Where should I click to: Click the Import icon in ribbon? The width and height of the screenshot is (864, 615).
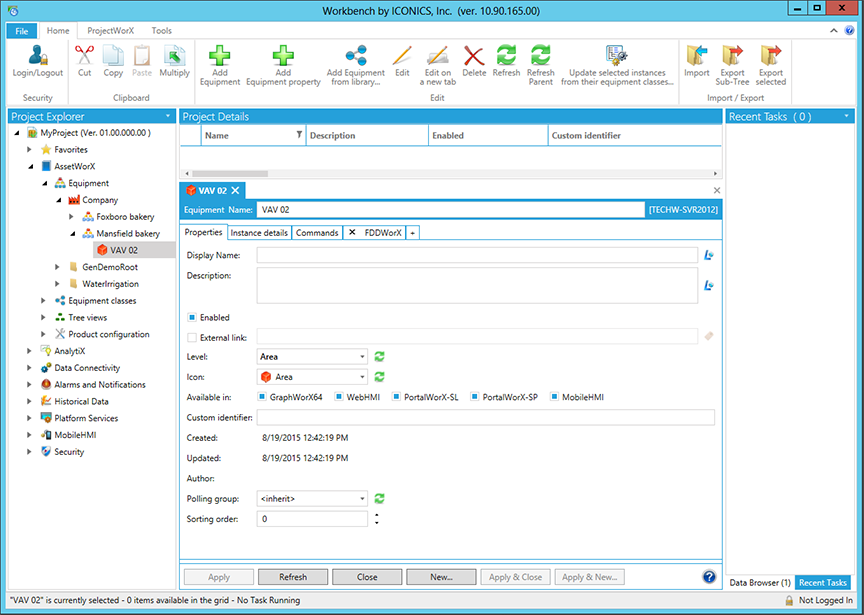coord(696,58)
